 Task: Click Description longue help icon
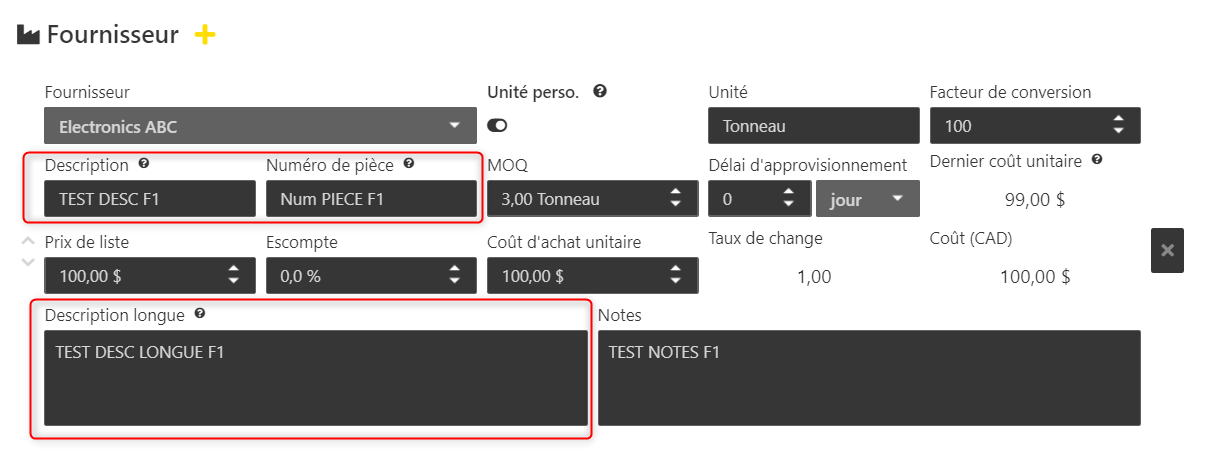tap(200, 314)
